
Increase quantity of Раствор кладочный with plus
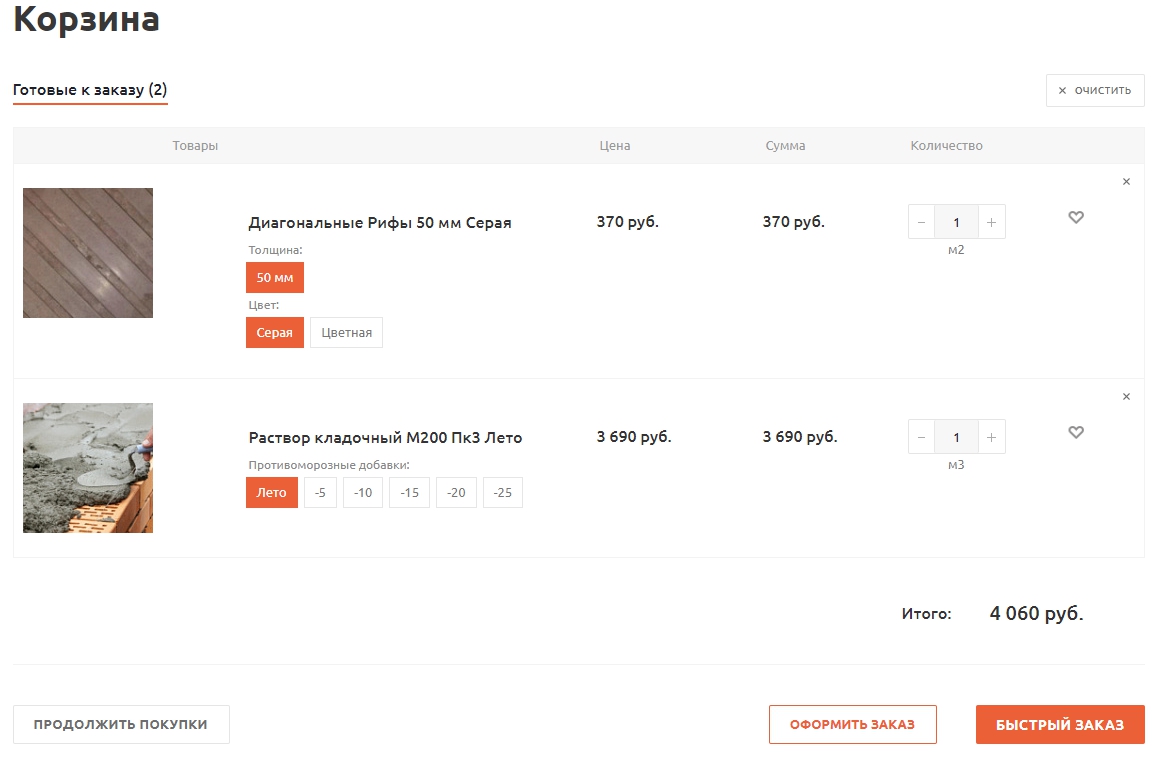click(991, 437)
